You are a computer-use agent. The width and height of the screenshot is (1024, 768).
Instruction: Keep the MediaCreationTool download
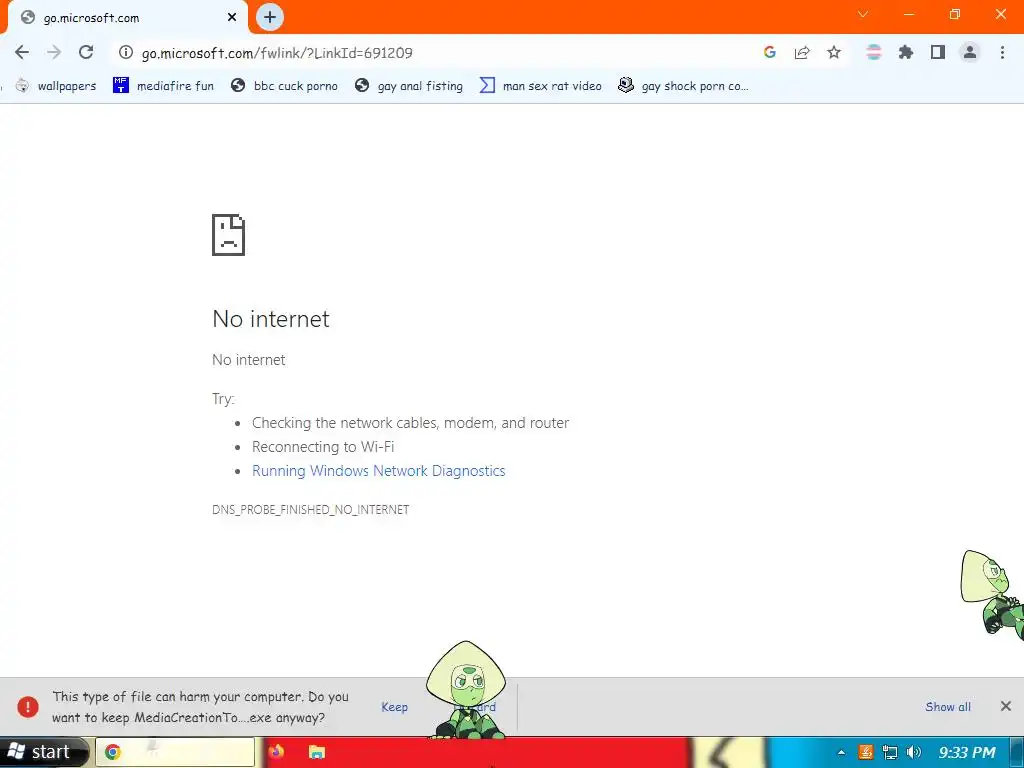tap(394, 707)
